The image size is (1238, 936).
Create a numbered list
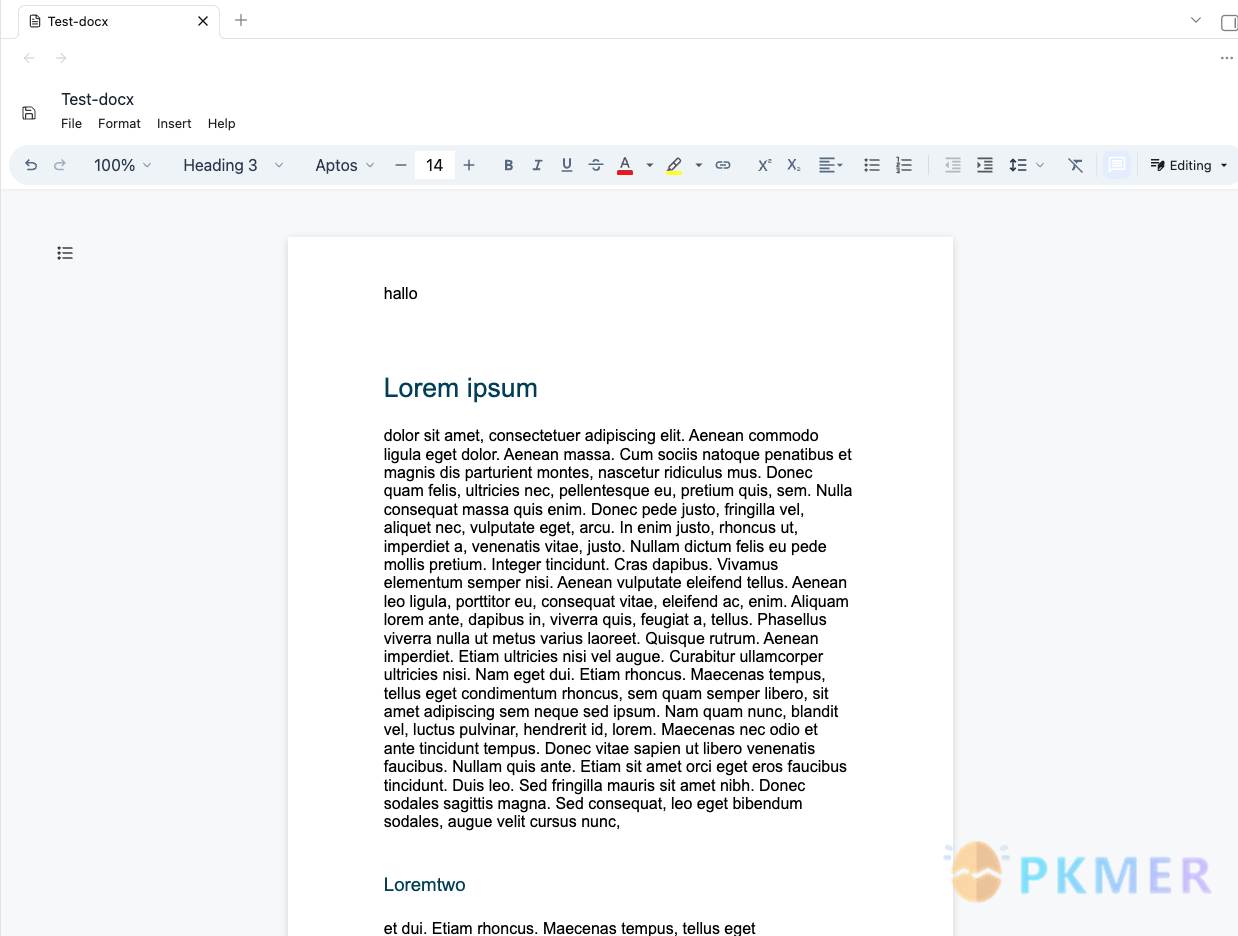[904, 165]
